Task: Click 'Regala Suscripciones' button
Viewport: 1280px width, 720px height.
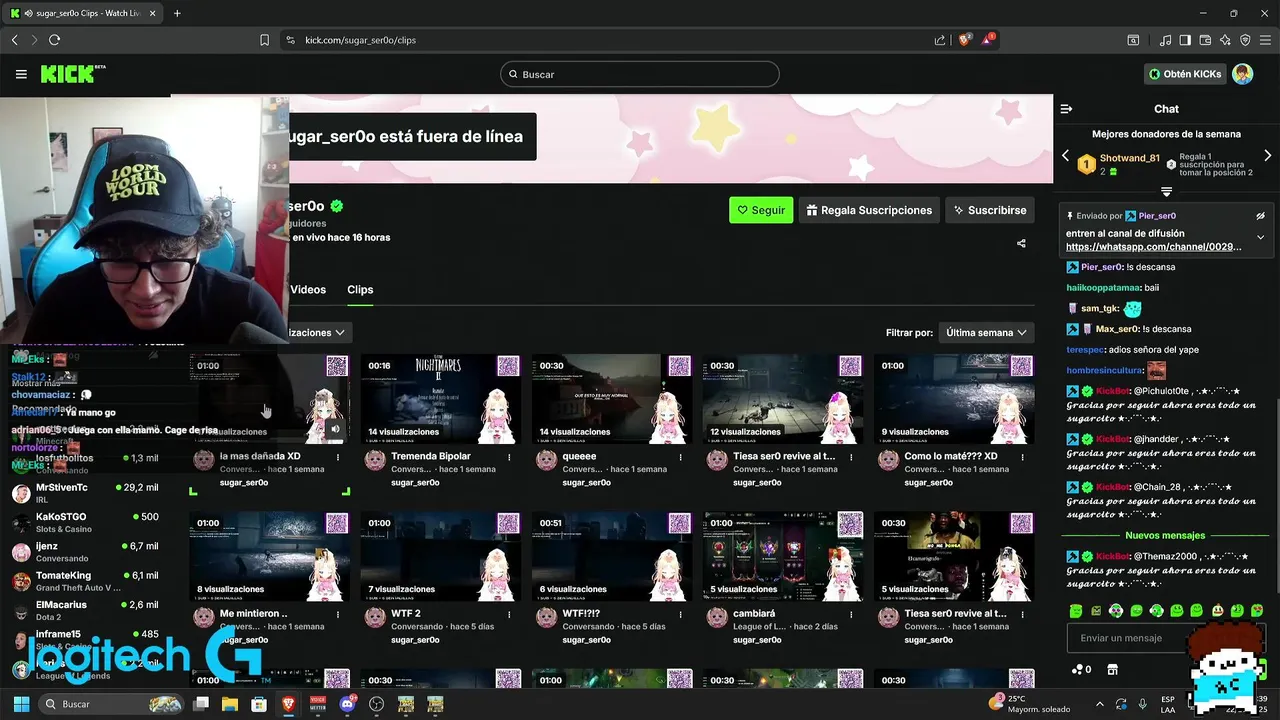Action: [x=868, y=210]
